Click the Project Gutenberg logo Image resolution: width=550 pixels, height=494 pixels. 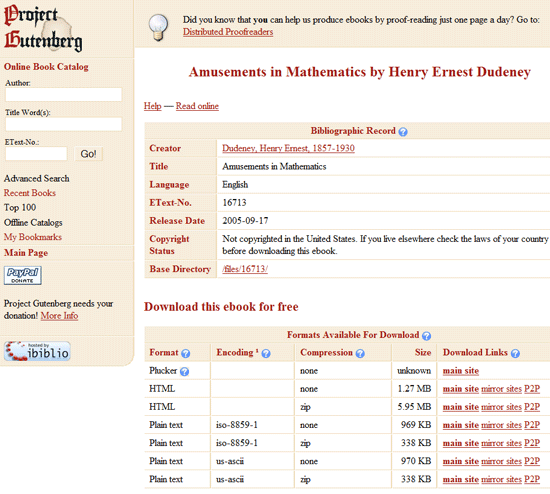(x=43, y=28)
